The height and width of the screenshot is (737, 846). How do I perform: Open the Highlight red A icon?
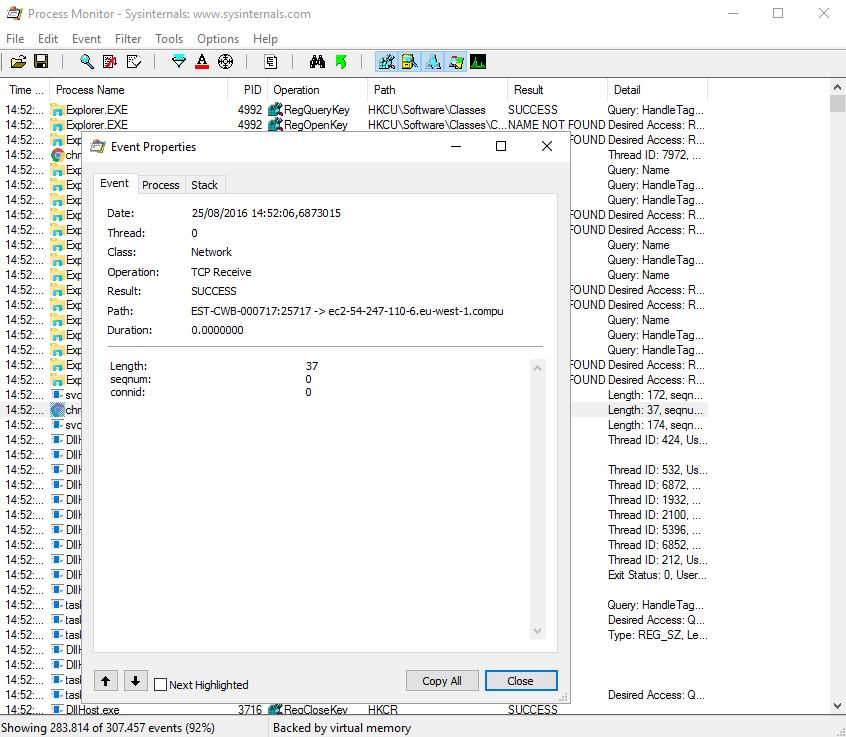(202, 62)
